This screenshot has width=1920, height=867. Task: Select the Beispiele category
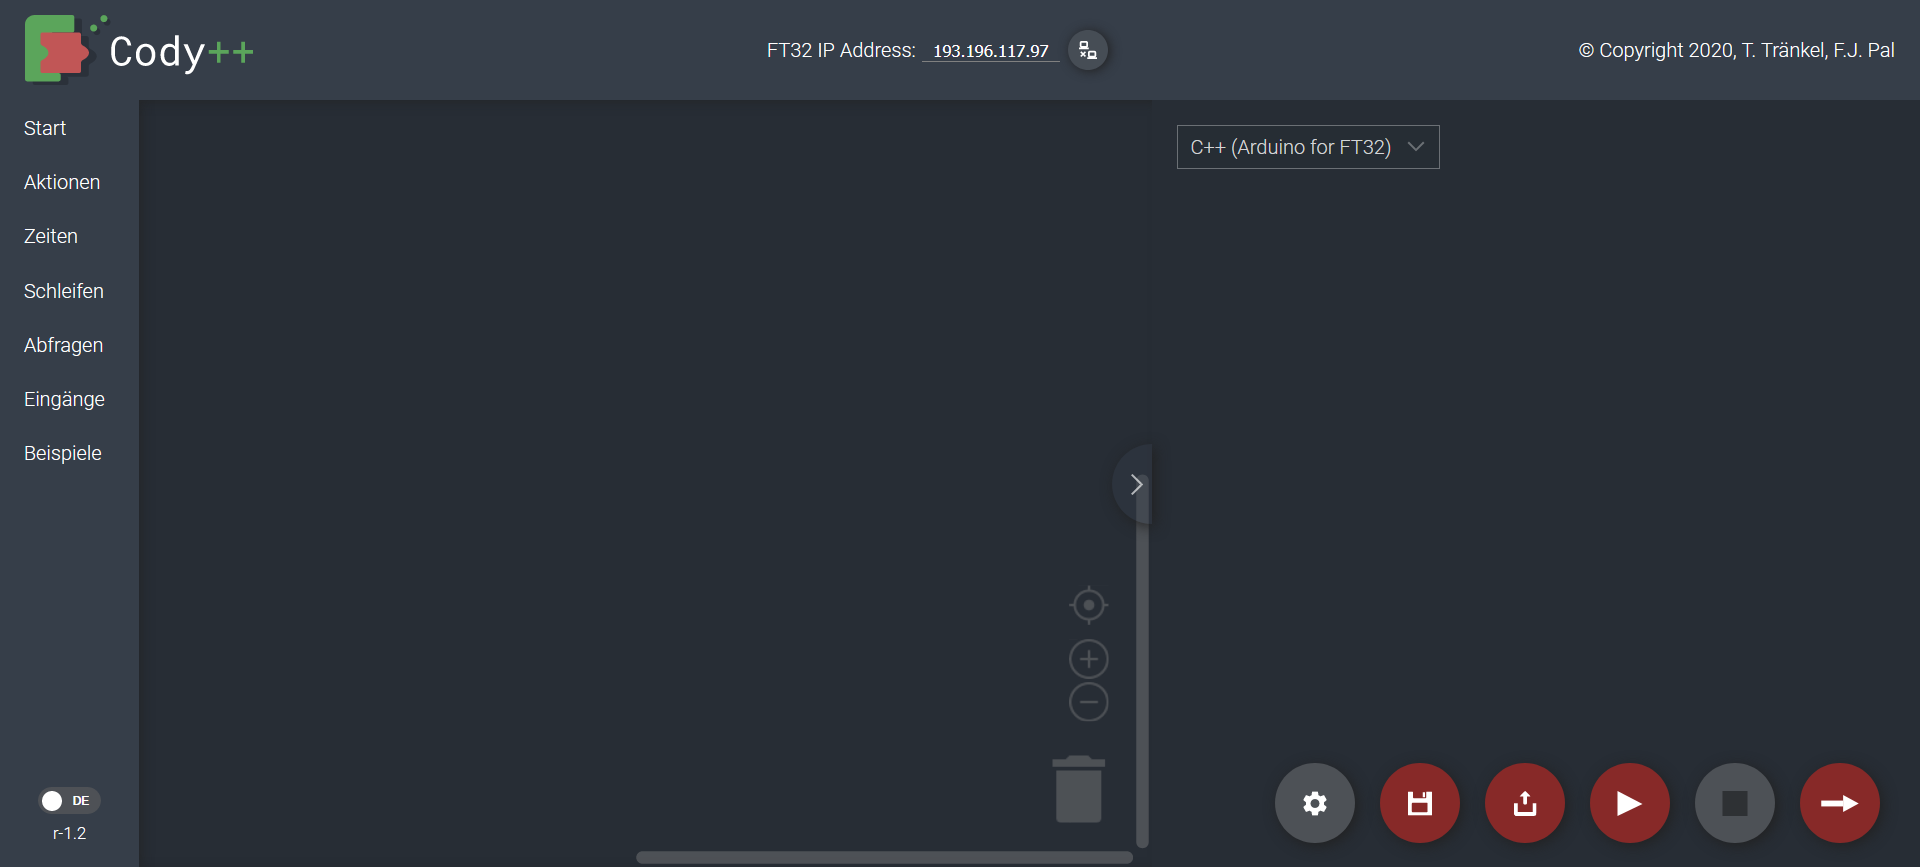point(63,453)
